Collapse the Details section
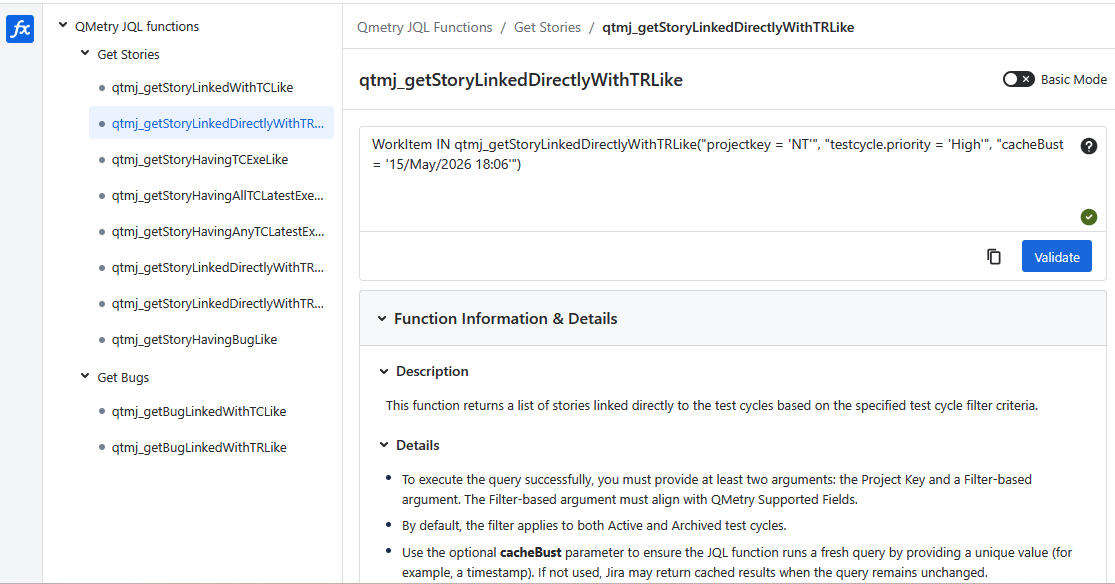 click(x=384, y=445)
